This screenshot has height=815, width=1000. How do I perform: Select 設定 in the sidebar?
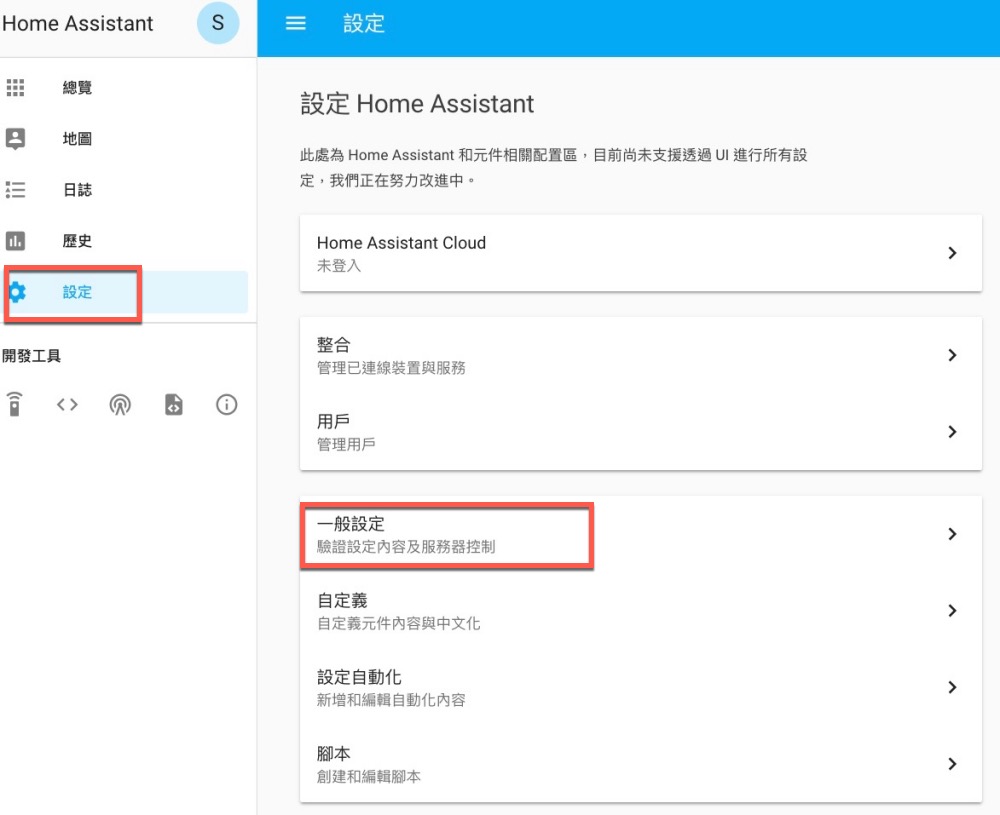pyautogui.click(x=126, y=292)
